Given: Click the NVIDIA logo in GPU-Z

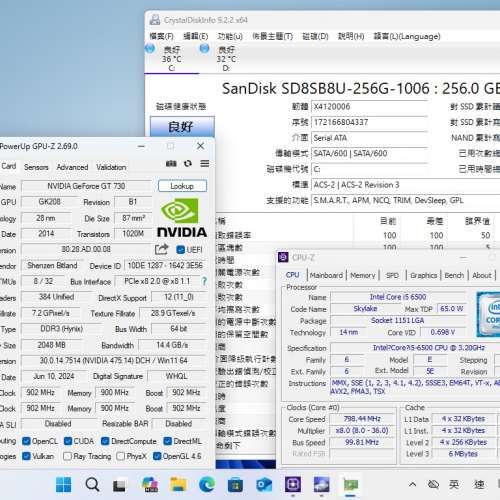Looking at the screenshot, I should 182,218.
